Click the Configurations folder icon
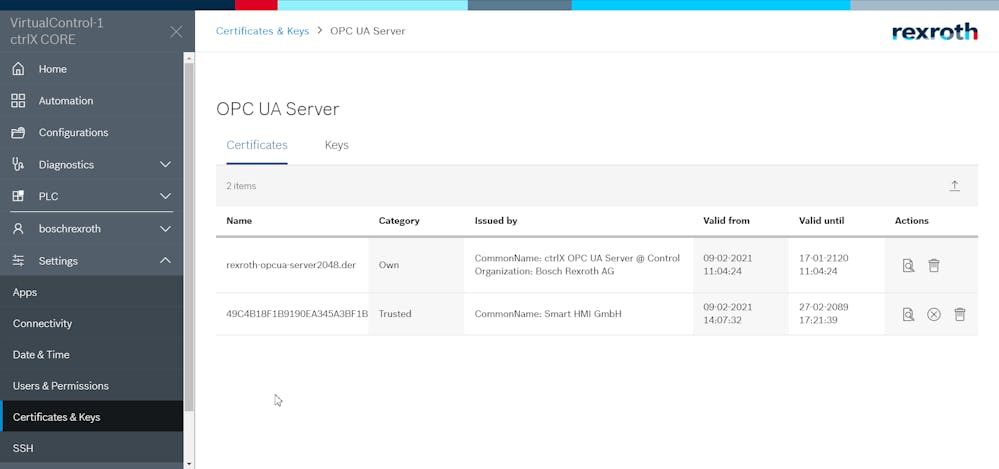Viewport: 999px width, 469px height. pyautogui.click(x=18, y=133)
